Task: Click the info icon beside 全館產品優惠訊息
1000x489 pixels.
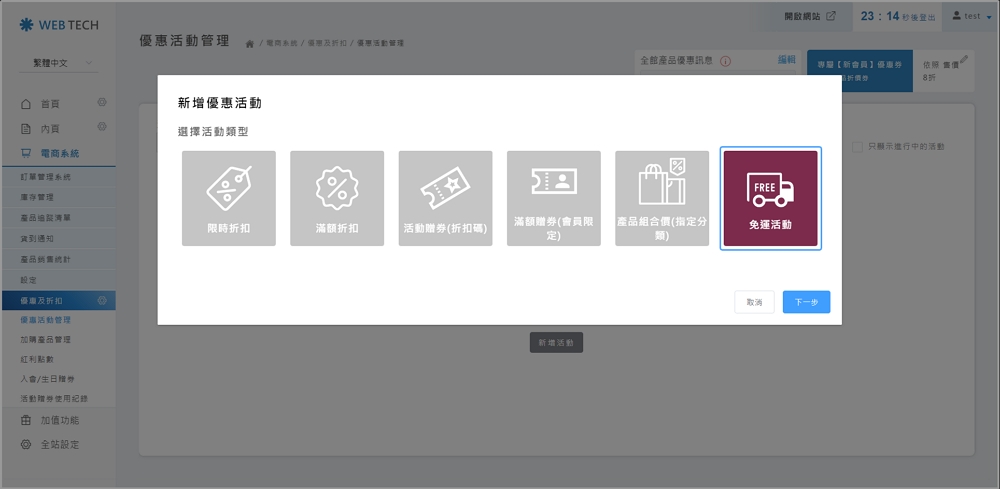Action: pos(725,60)
